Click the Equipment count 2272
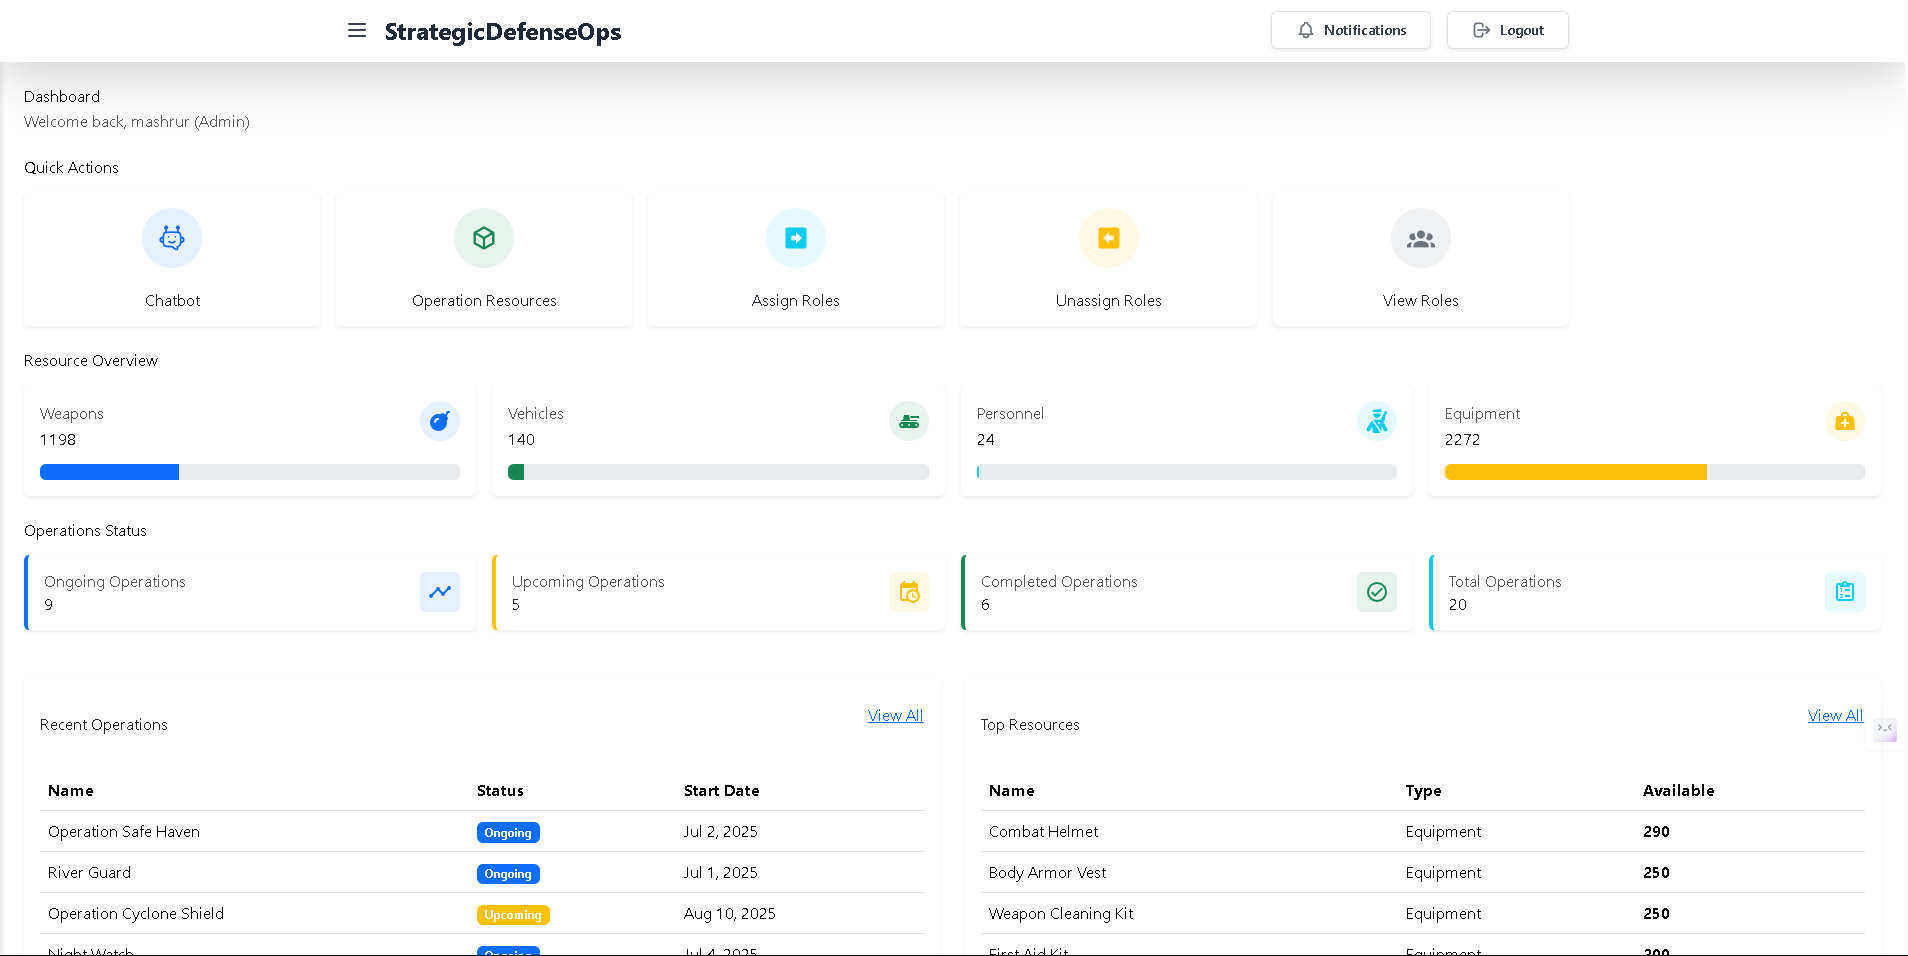 (x=1462, y=440)
